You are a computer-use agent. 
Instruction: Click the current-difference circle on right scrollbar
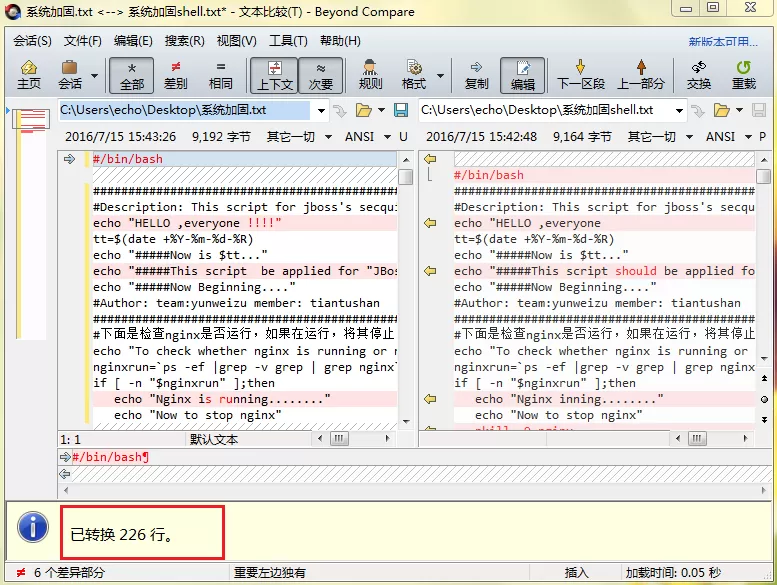pos(764,399)
